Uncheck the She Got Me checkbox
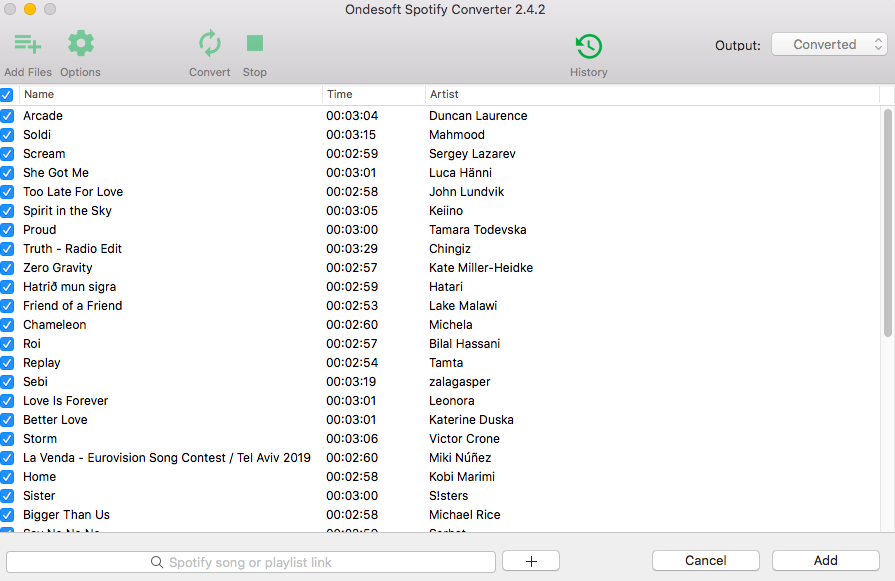The image size is (895, 581). [7, 173]
